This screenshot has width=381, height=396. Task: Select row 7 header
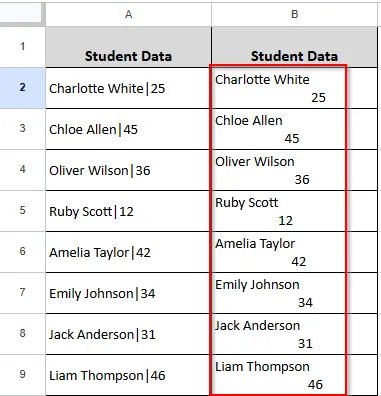tap(22, 293)
